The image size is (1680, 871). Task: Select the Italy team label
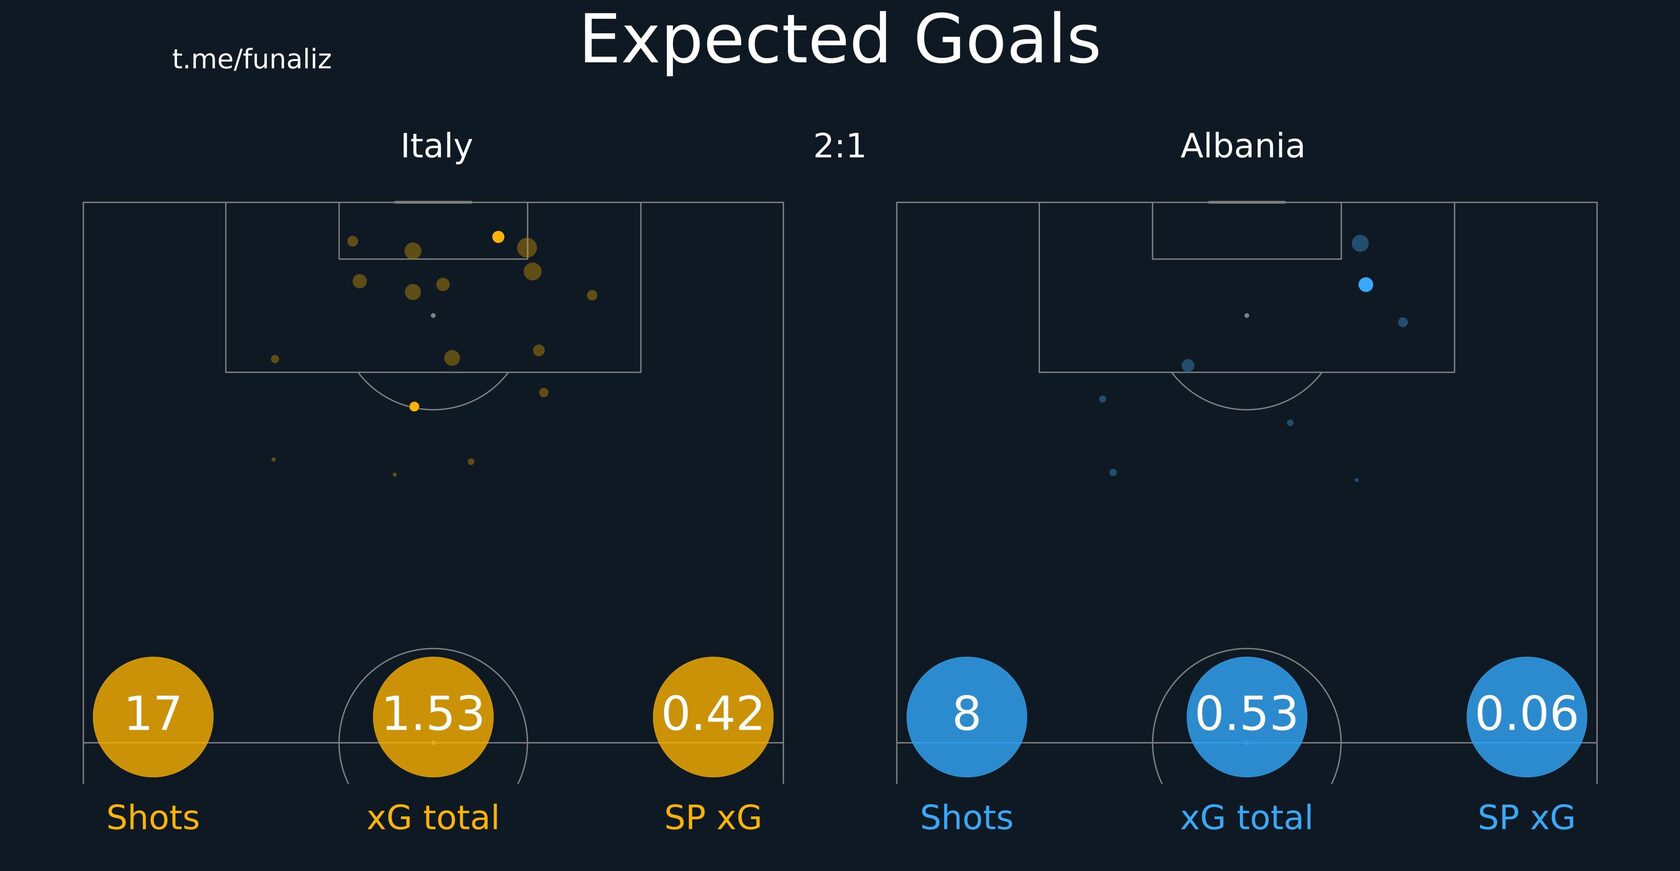click(436, 146)
